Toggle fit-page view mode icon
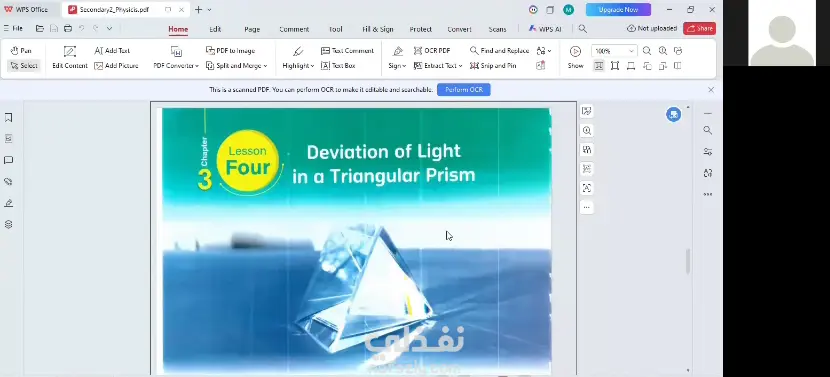Viewport: 830px width, 377px height. (x=615, y=66)
